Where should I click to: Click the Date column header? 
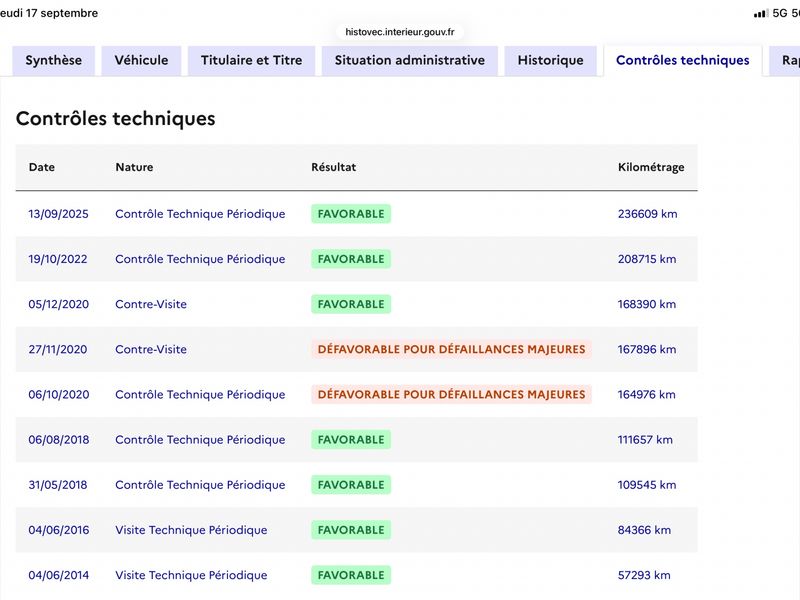coord(42,167)
